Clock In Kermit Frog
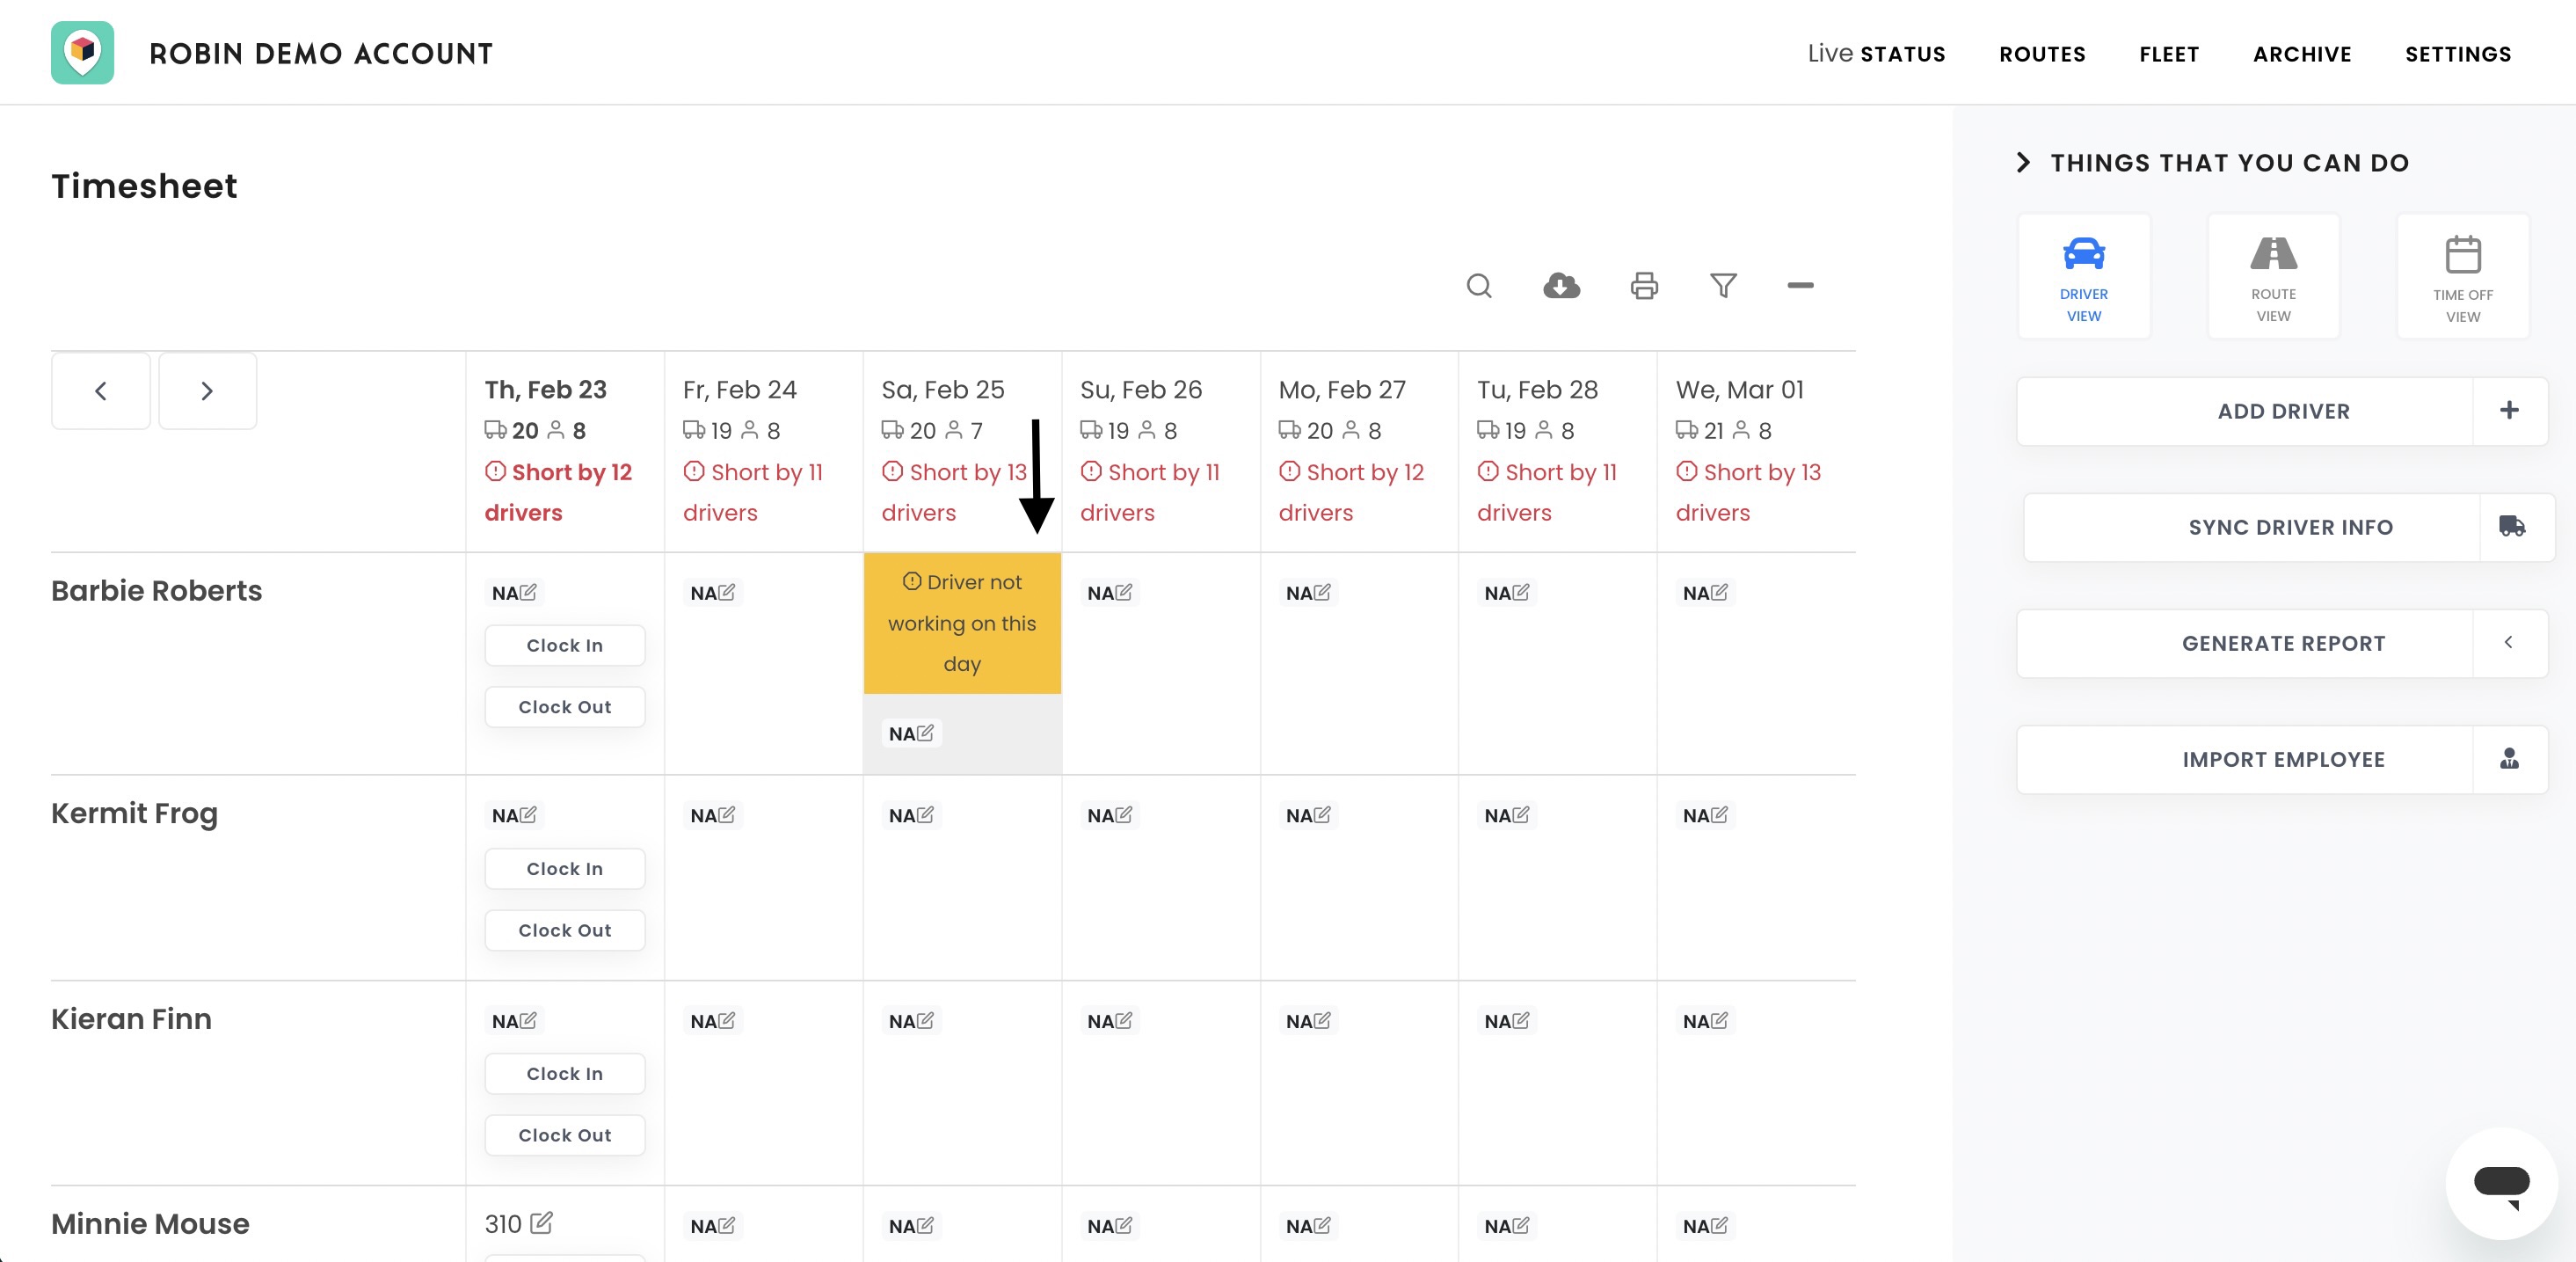The height and width of the screenshot is (1262, 2576). (565, 868)
